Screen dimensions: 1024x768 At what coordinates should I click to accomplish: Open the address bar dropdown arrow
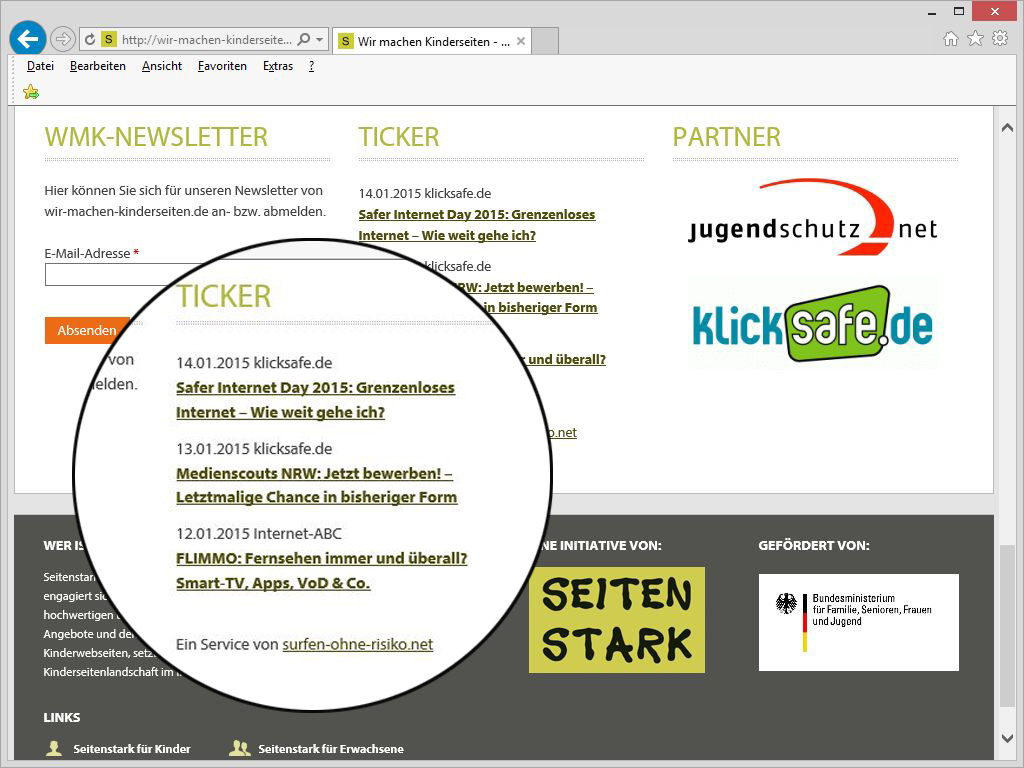click(x=319, y=40)
